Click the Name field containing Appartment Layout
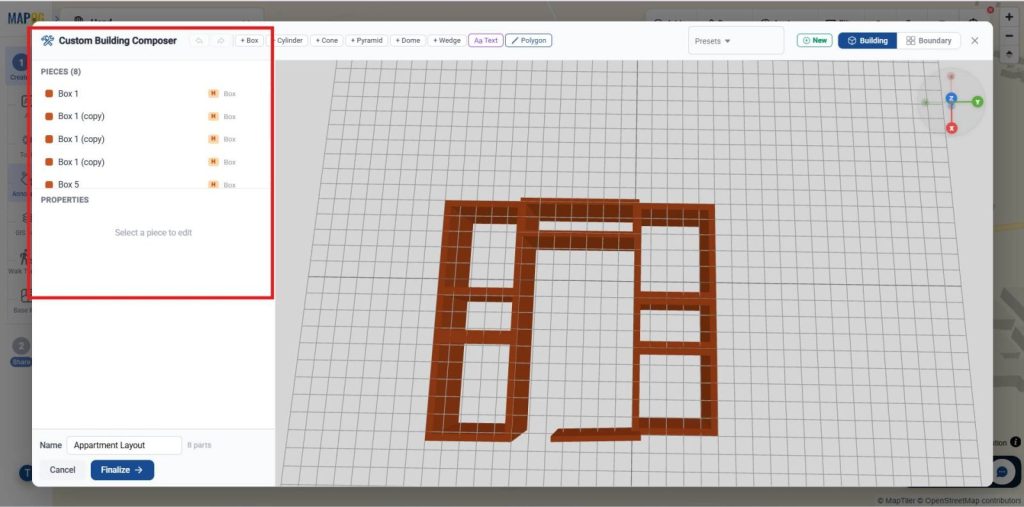The width and height of the screenshot is (1024, 507). tap(124, 445)
